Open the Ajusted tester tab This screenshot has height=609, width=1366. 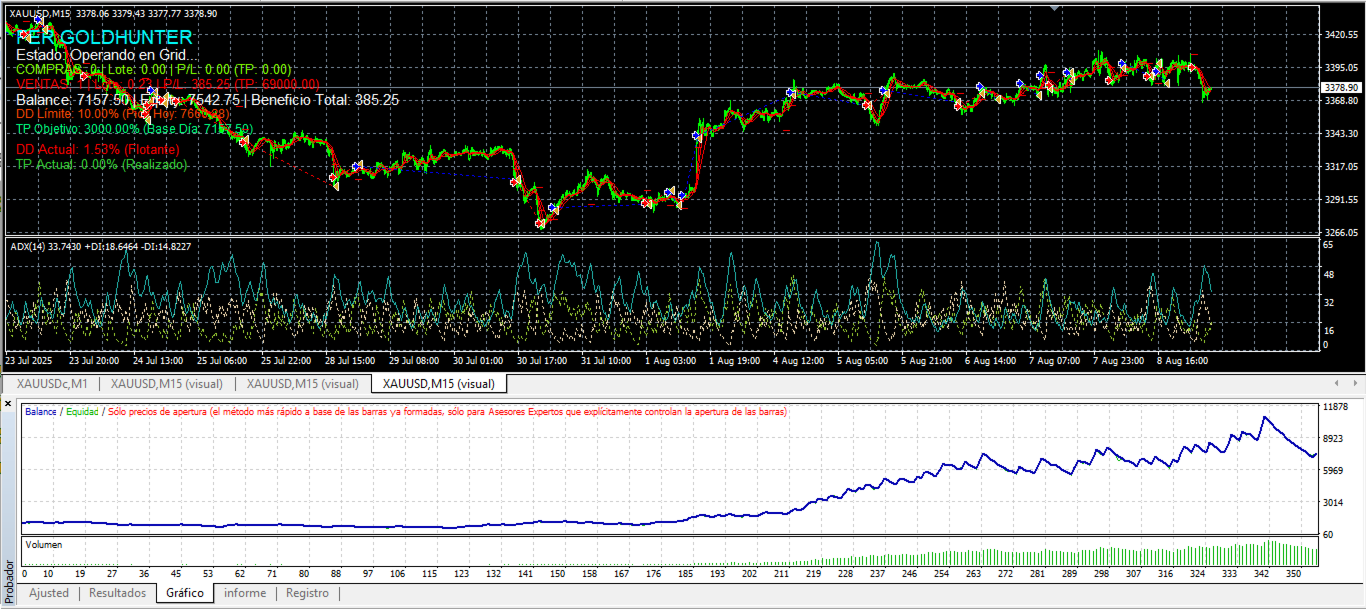tap(49, 593)
